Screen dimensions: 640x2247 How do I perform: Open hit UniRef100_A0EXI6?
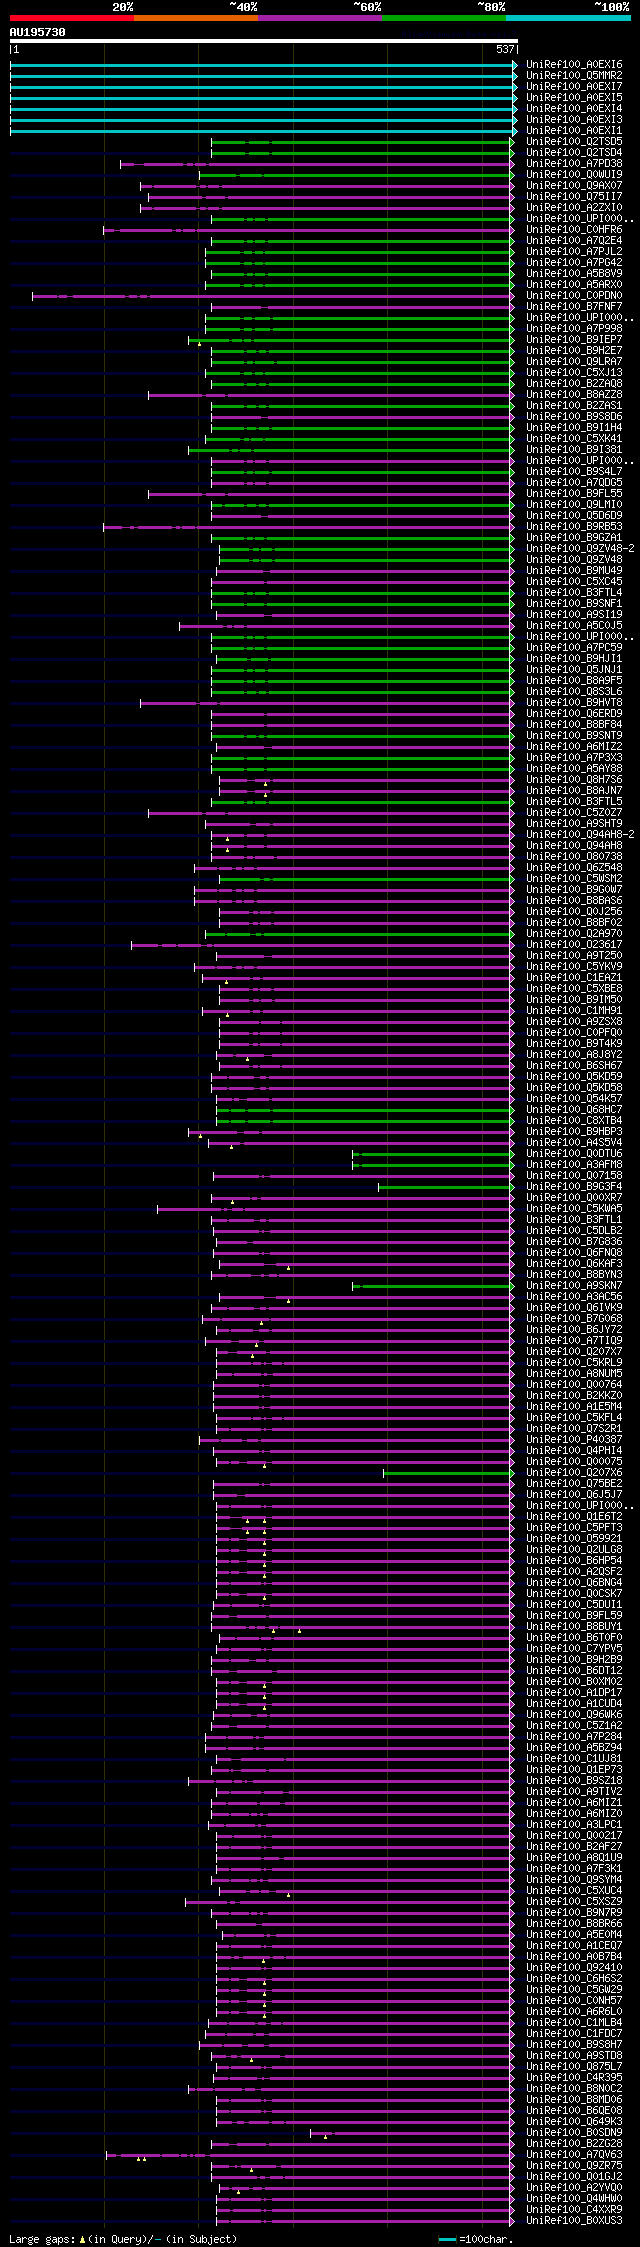(x=574, y=65)
